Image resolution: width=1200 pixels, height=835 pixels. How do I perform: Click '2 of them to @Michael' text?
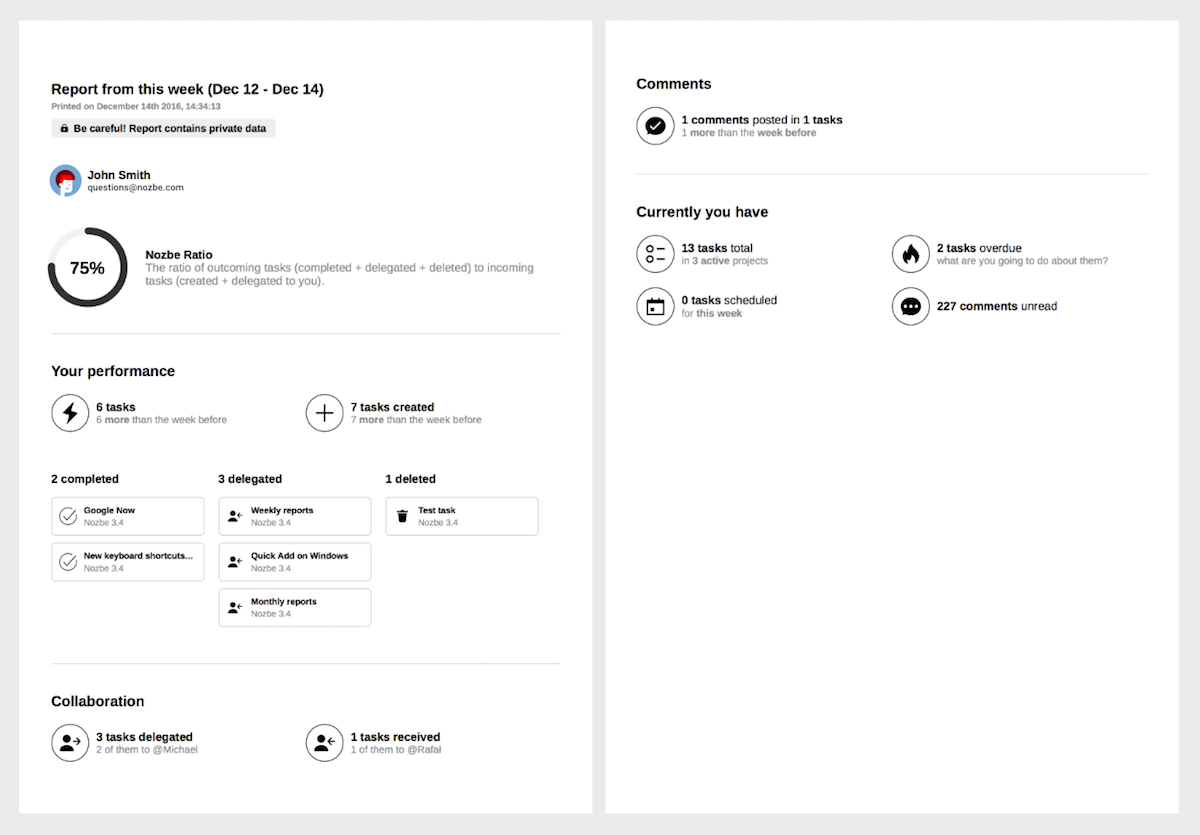(147, 750)
